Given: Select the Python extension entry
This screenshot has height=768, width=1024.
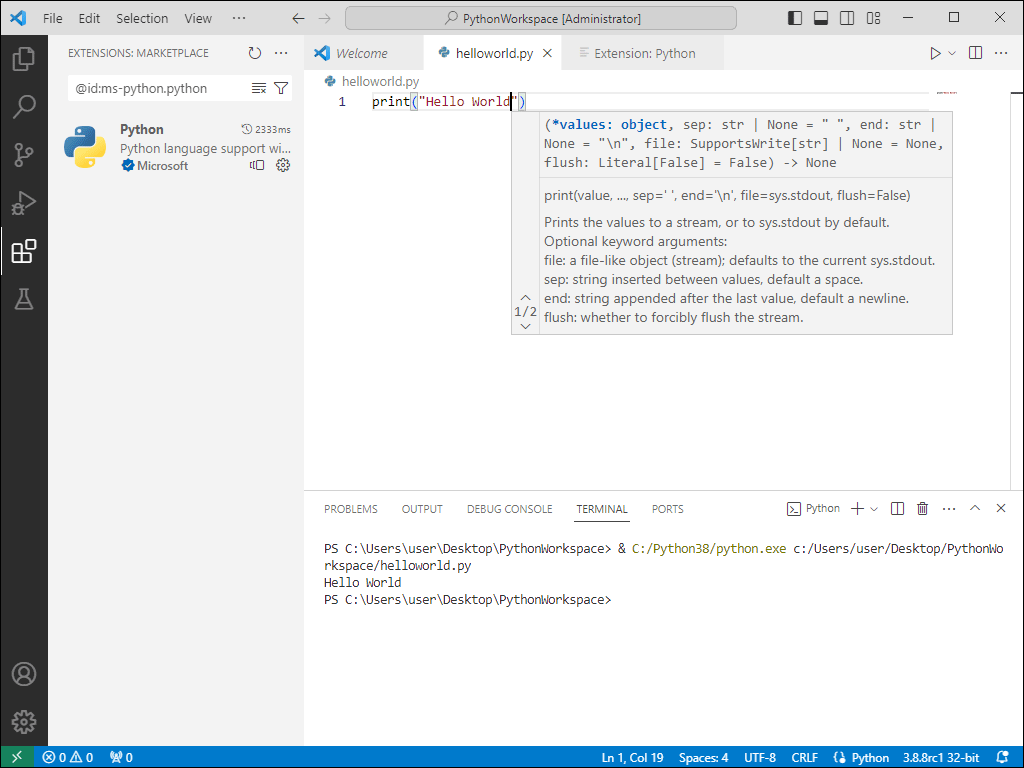Looking at the screenshot, I should coord(177,147).
